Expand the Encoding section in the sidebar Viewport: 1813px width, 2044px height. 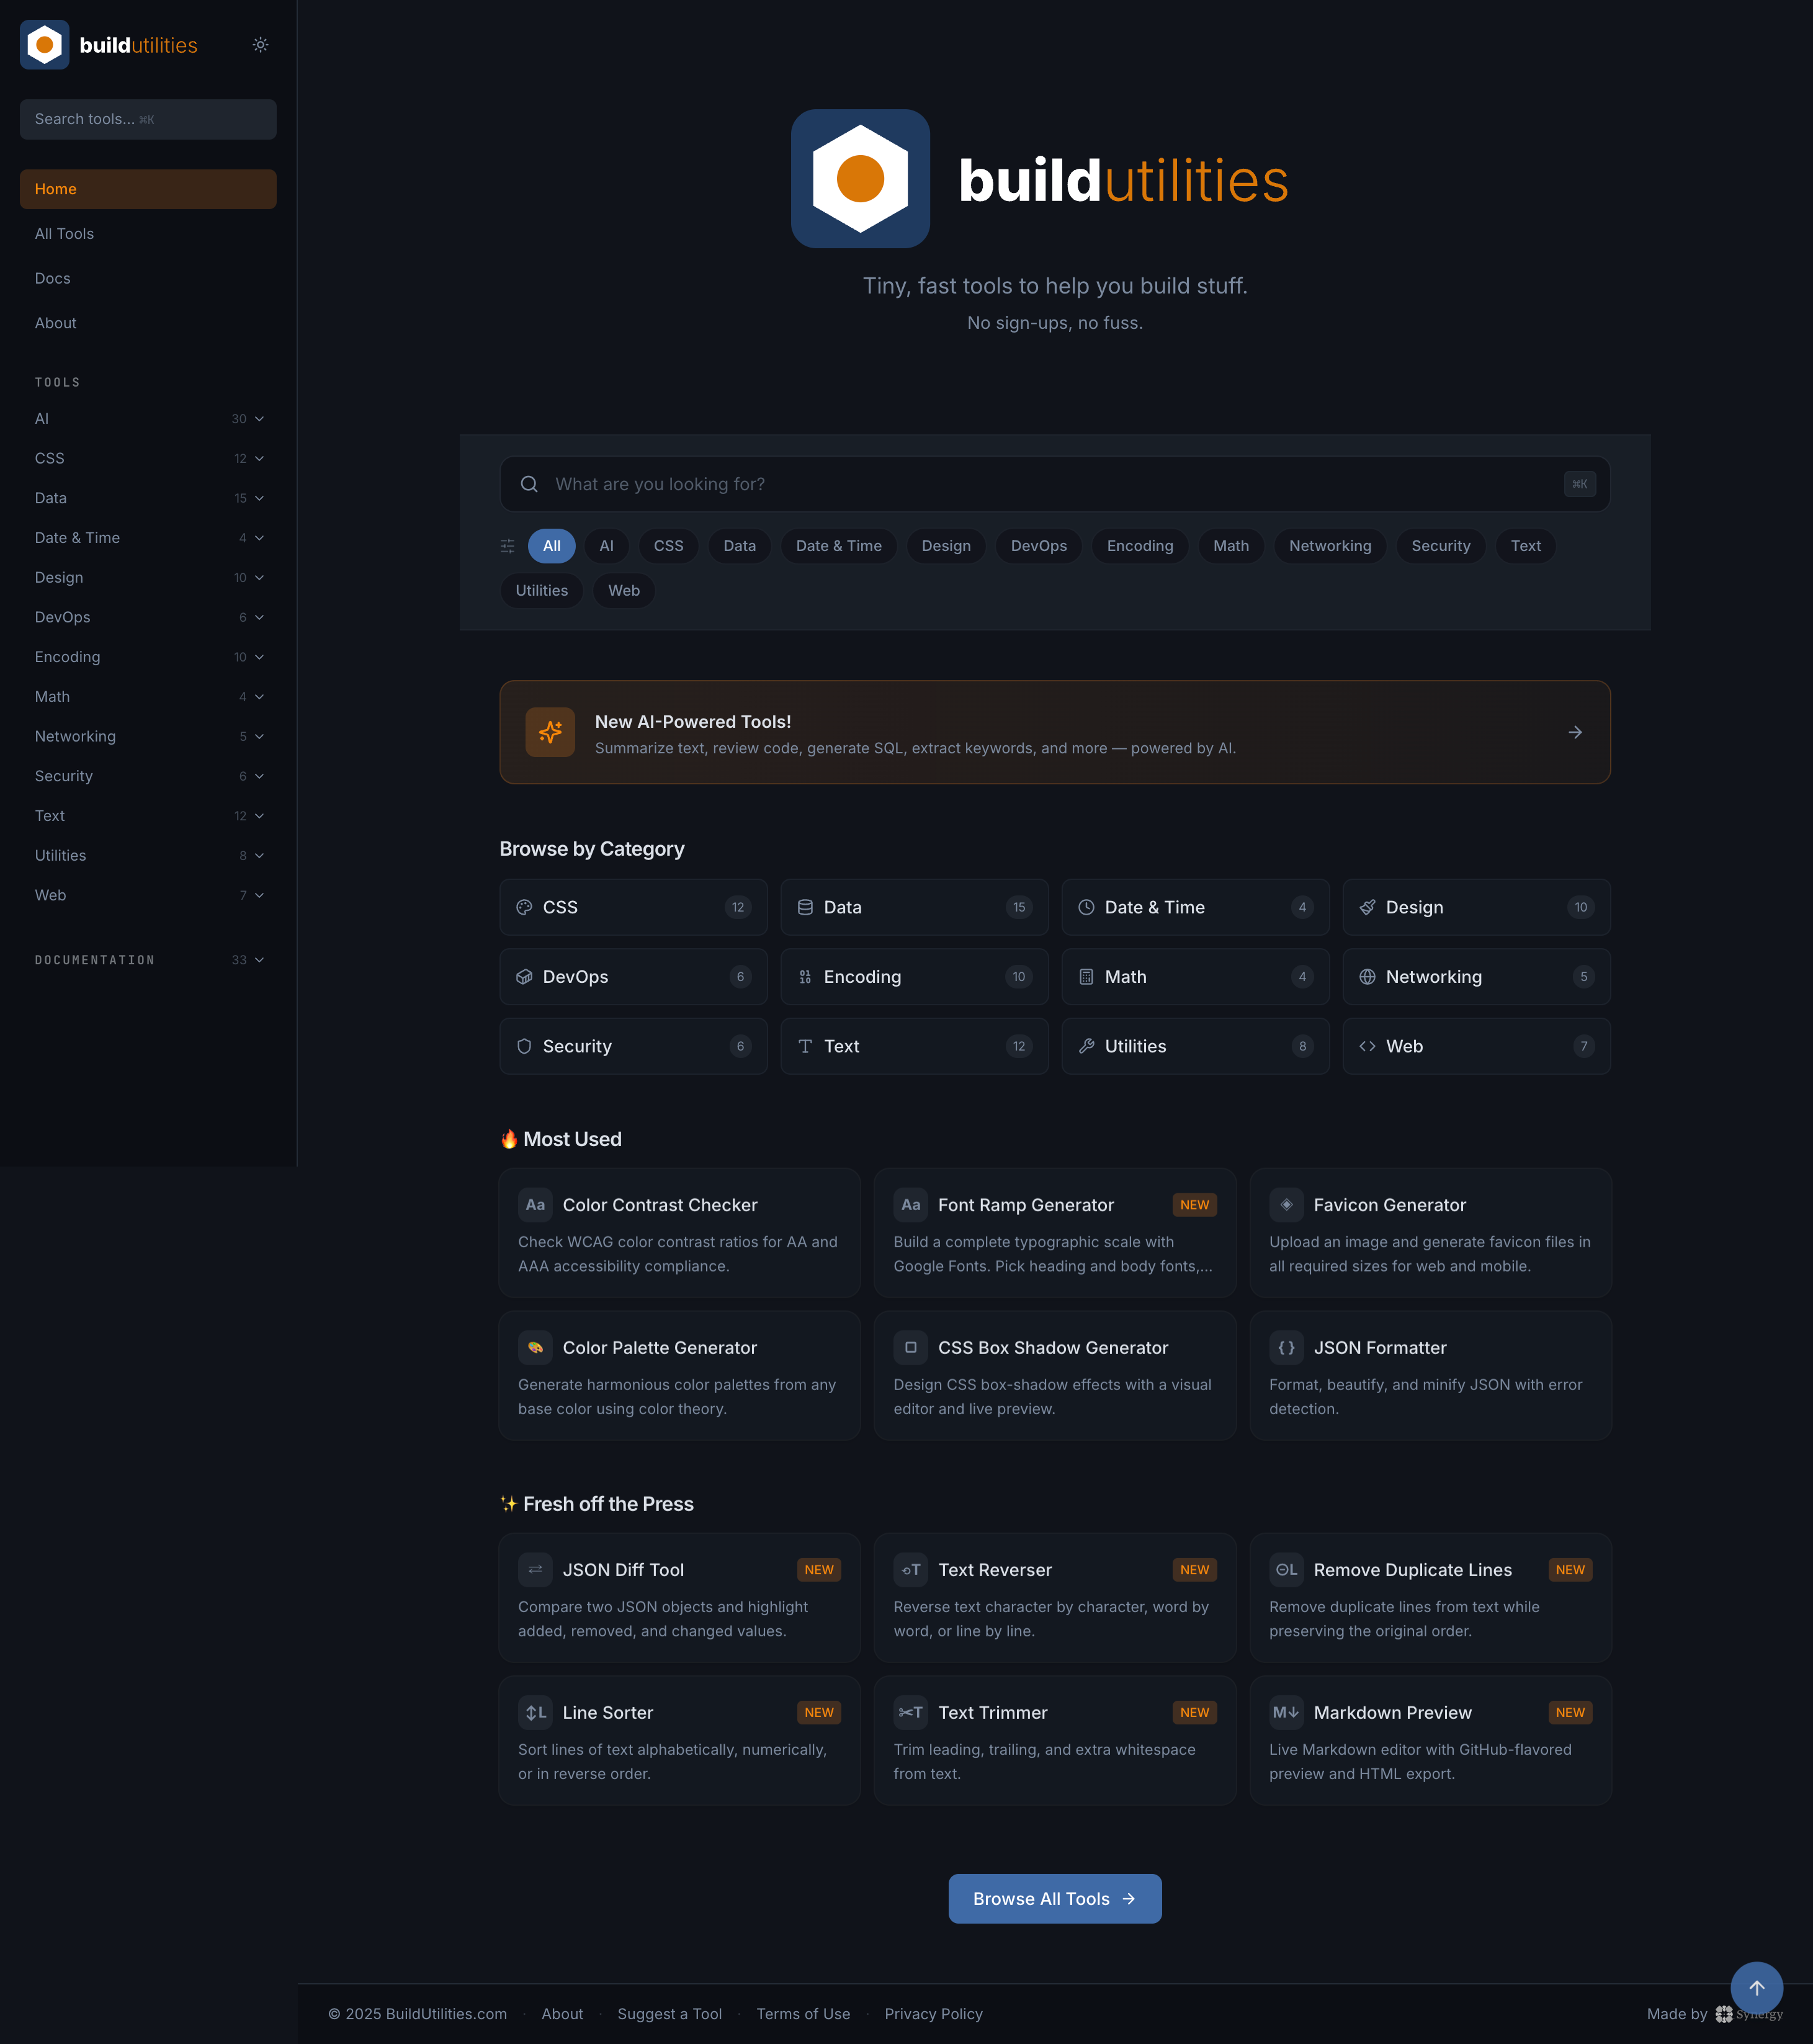148,657
